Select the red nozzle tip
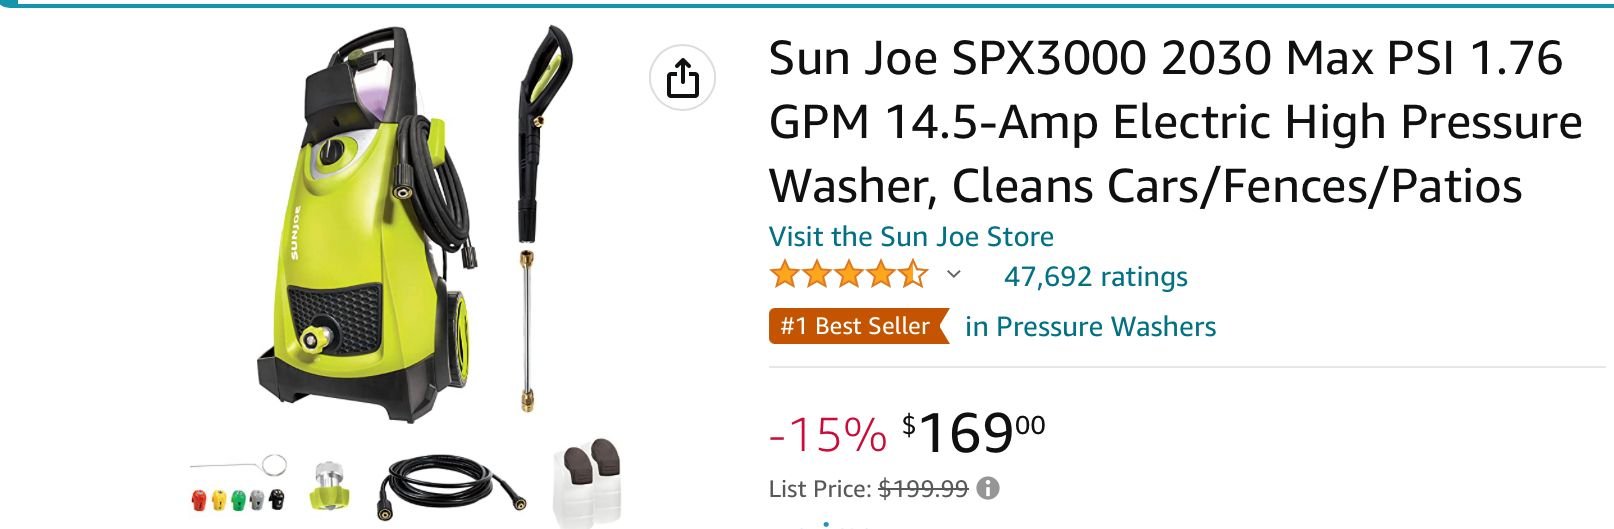 tap(199, 498)
